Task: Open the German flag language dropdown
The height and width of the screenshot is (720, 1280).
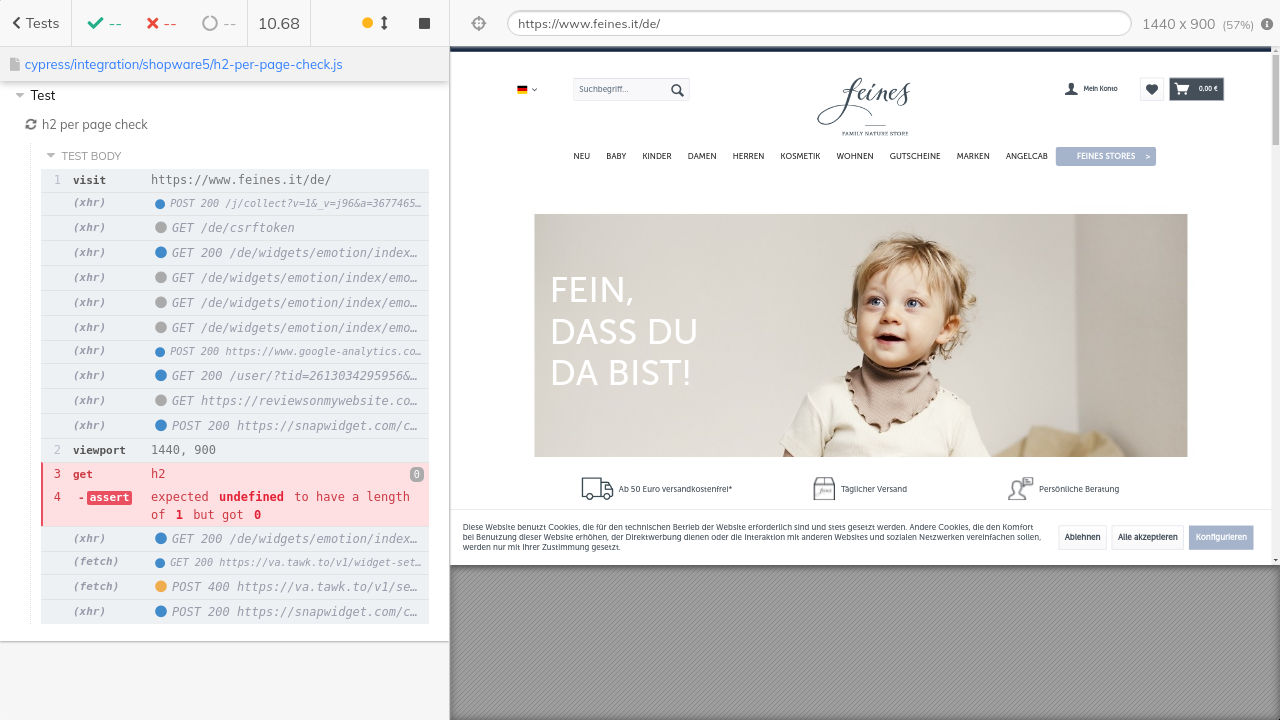Action: point(526,89)
